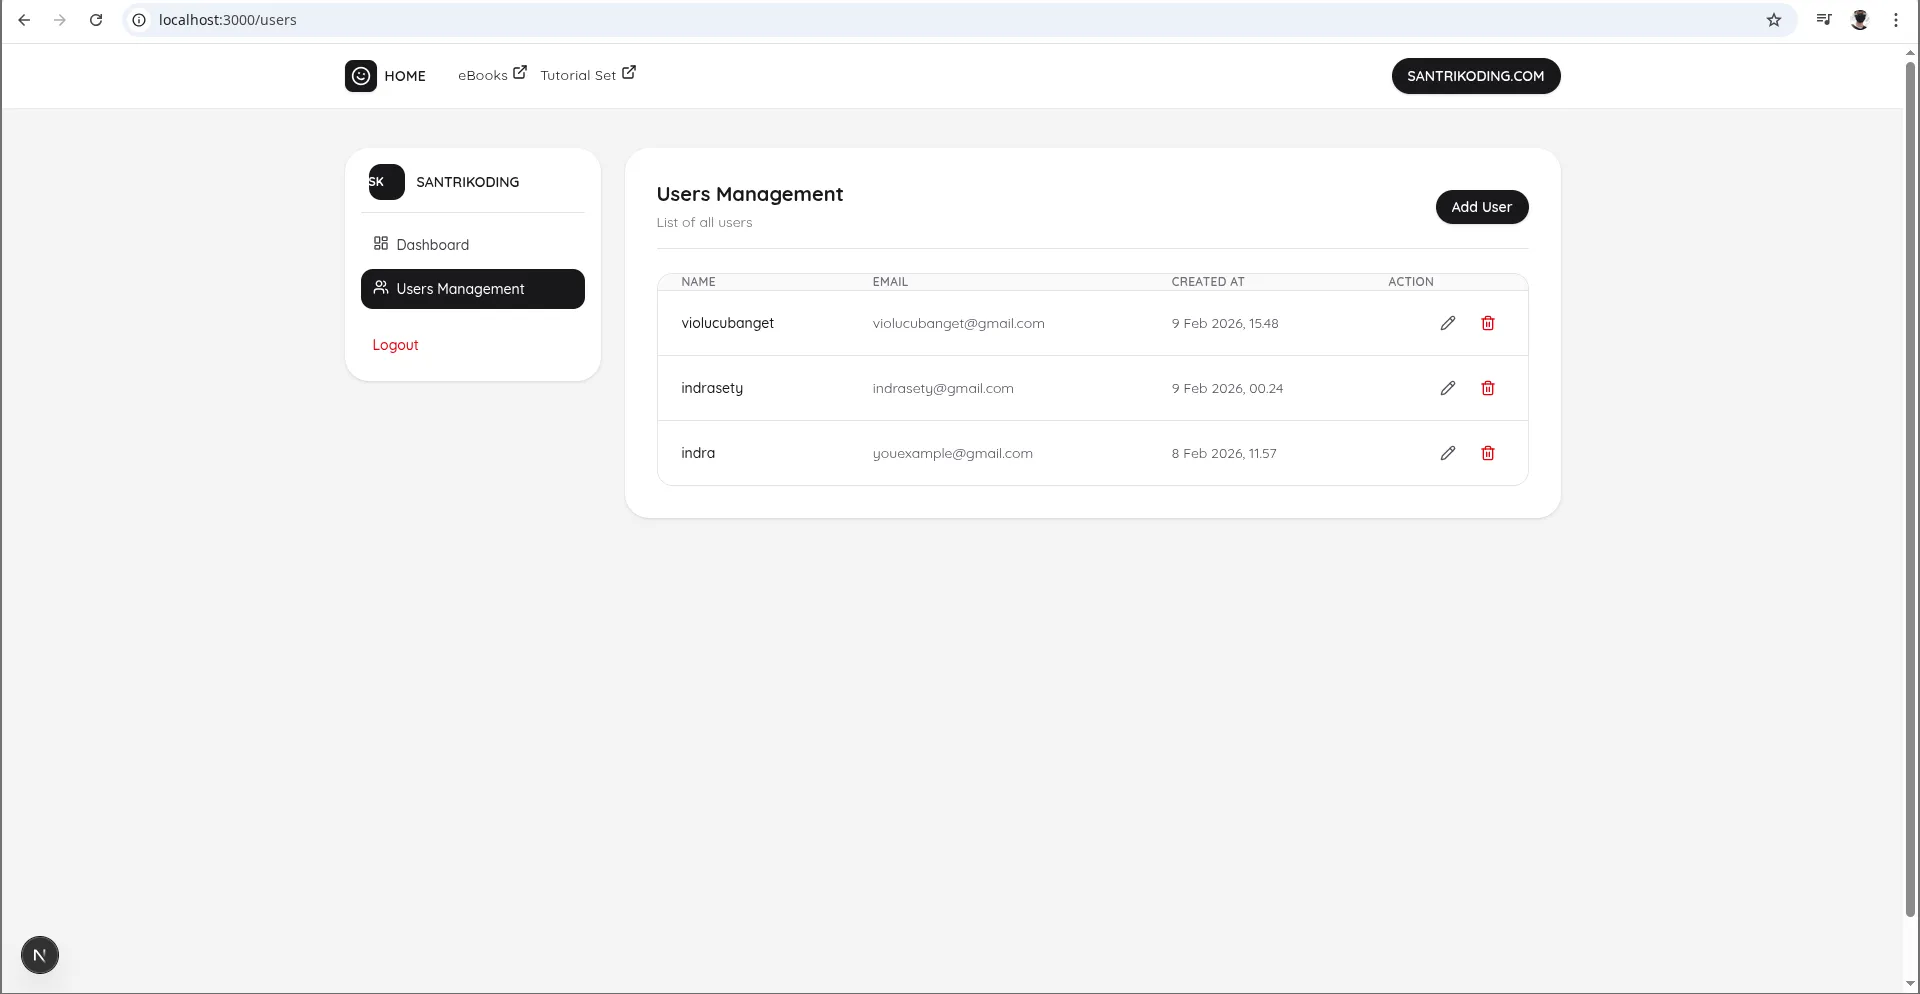Viewport: 1920px width, 994px height.
Task: Click the name cell violucubanget
Action: (728, 323)
